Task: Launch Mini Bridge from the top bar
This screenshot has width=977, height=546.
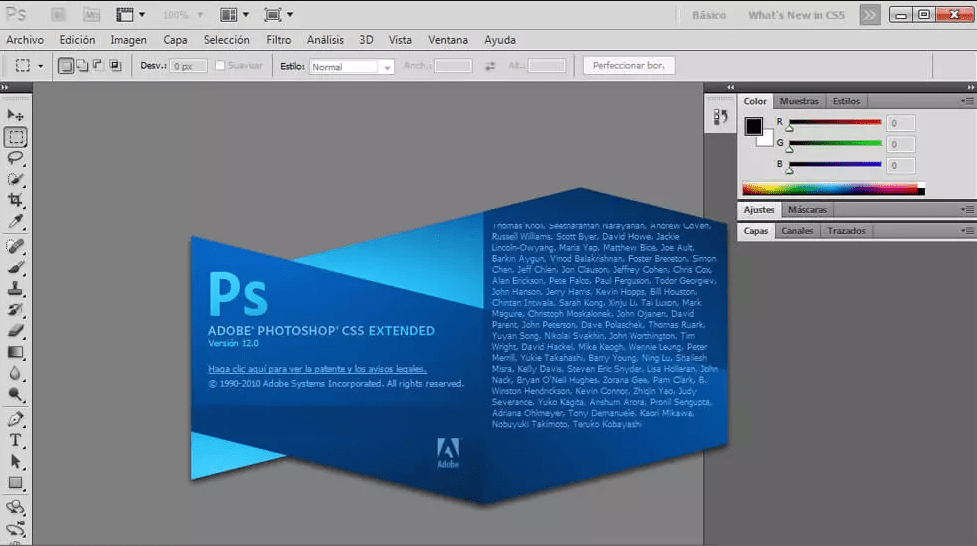Action: (x=92, y=14)
